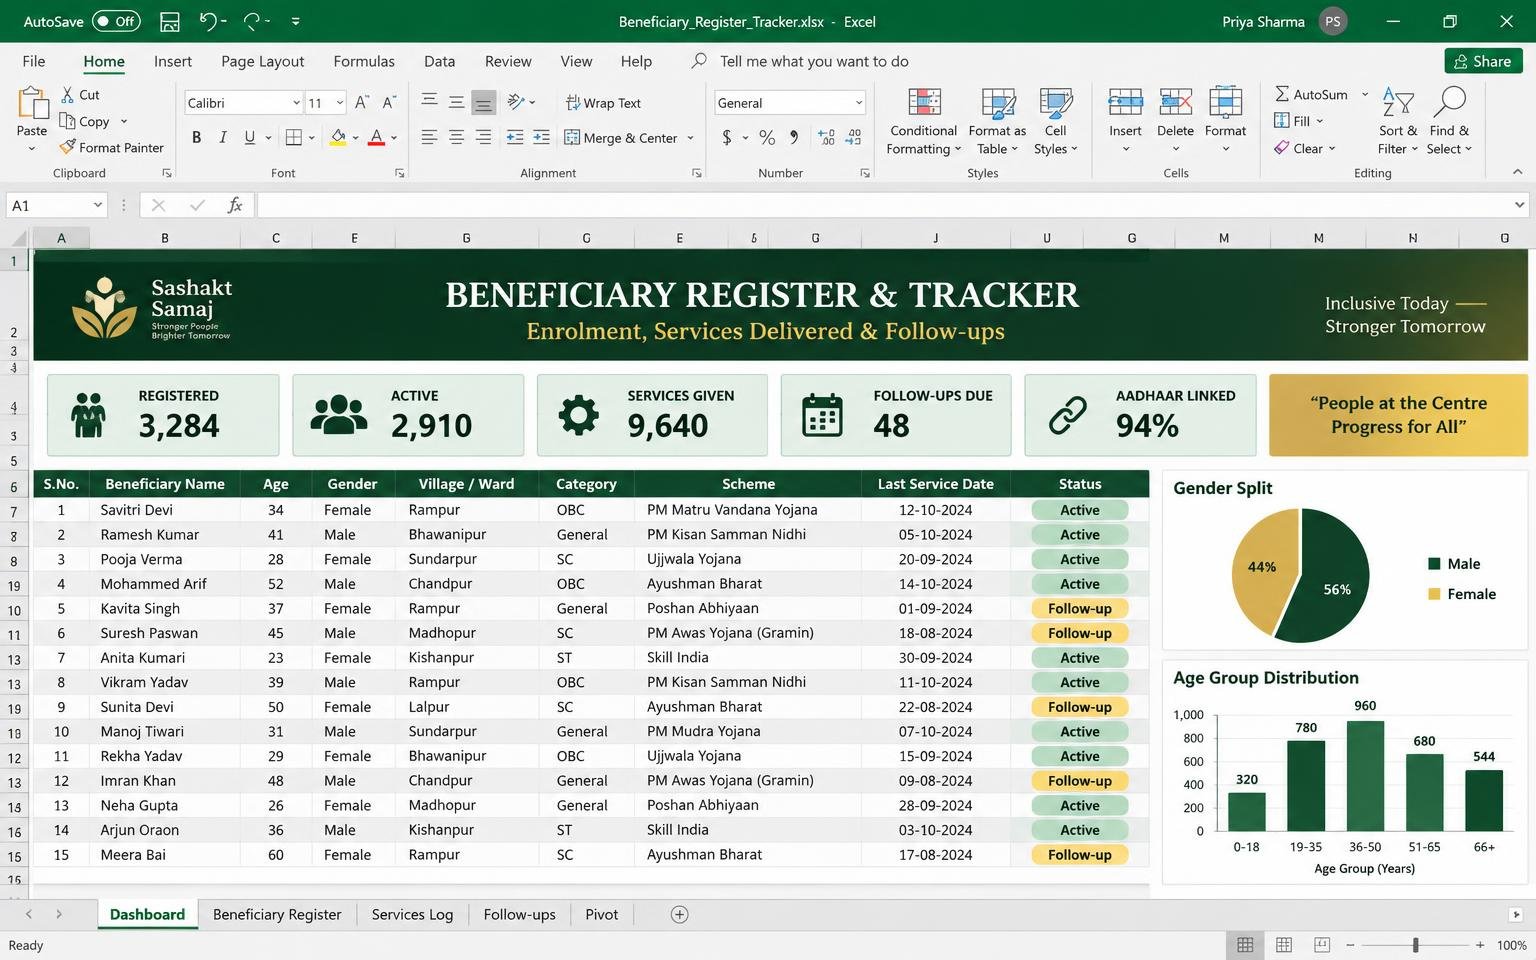Open Sort & Filter options

click(x=1398, y=120)
